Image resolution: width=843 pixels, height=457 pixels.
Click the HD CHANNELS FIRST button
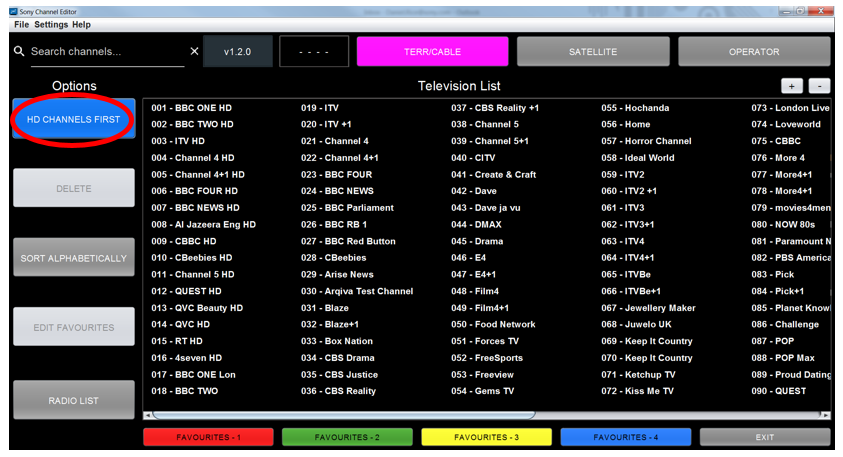tap(74, 119)
